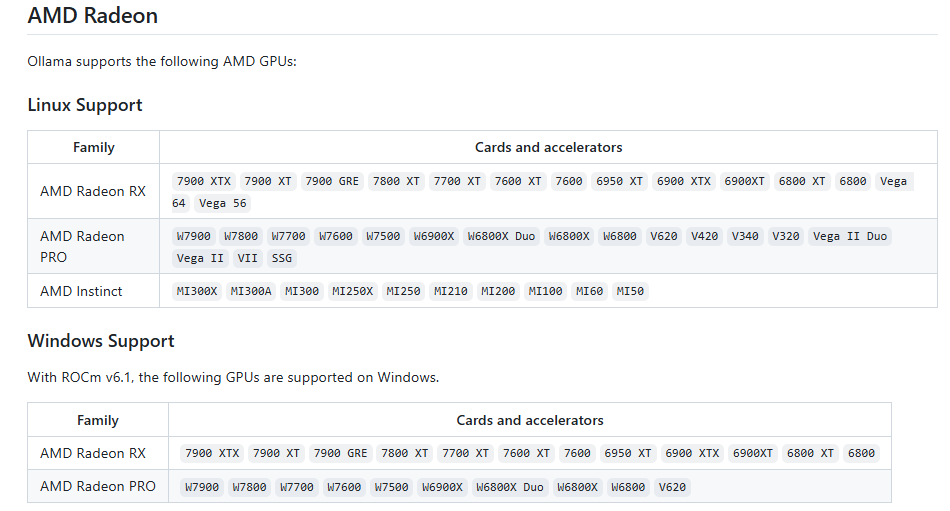Select the MI210 label
This screenshot has width=950, height=511.
pos(450,291)
